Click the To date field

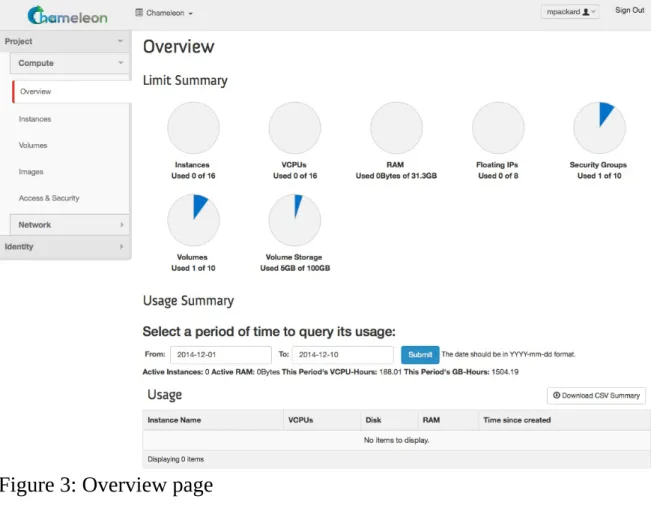click(x=343, y=355)
